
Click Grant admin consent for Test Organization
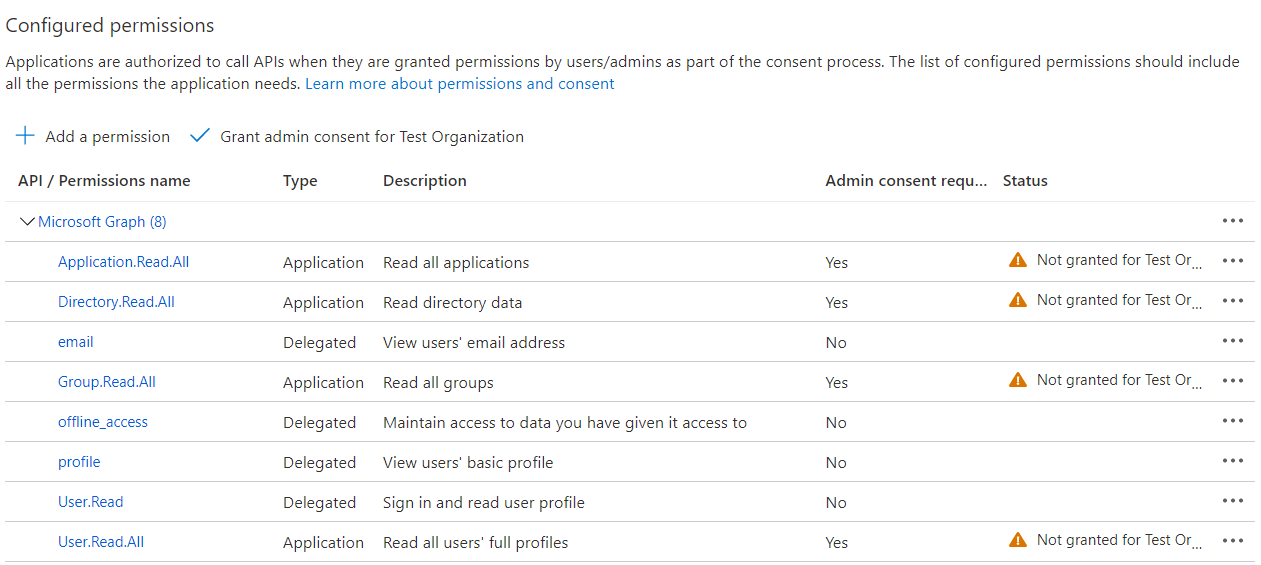(x=357, y=136)
